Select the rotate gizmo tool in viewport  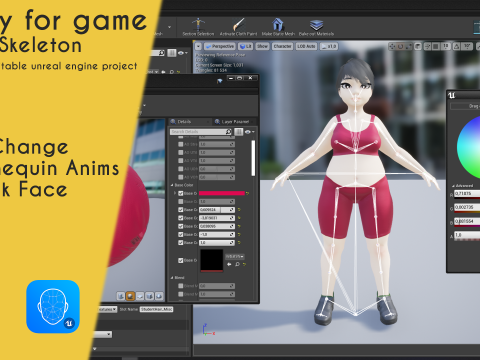400,46
